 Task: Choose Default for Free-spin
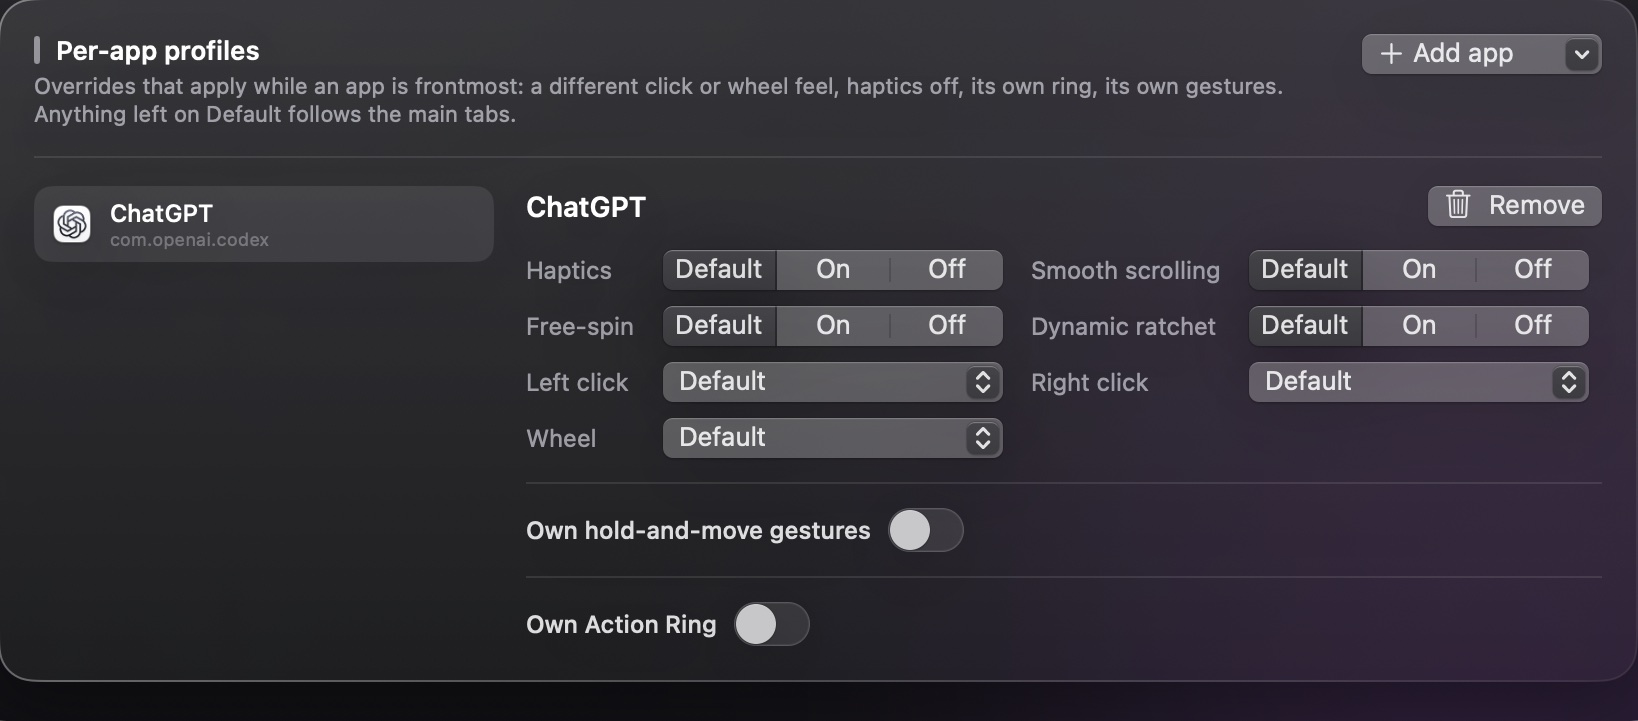pyautogui.click(x=719, y=326)
